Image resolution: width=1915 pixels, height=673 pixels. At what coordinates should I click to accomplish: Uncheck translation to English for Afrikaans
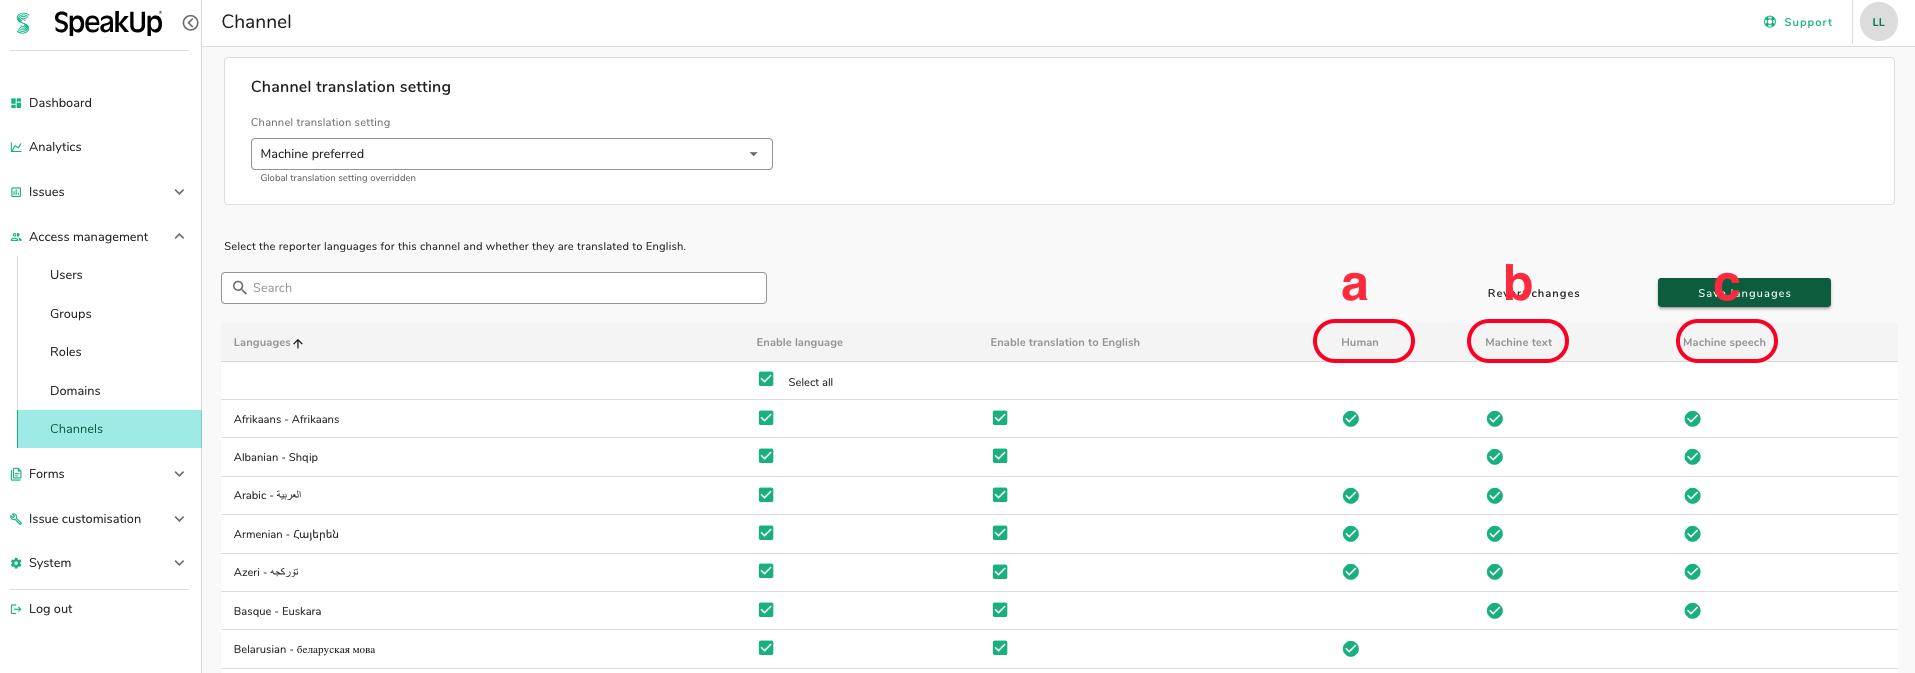pos(1000,418)
